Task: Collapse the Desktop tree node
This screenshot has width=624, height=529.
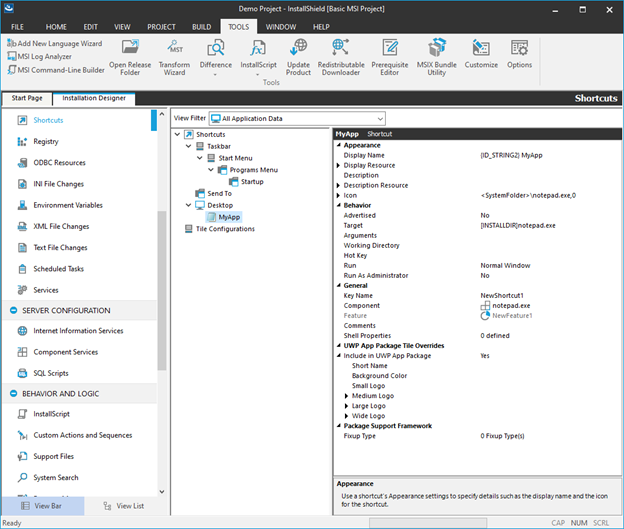Action: 189,205
